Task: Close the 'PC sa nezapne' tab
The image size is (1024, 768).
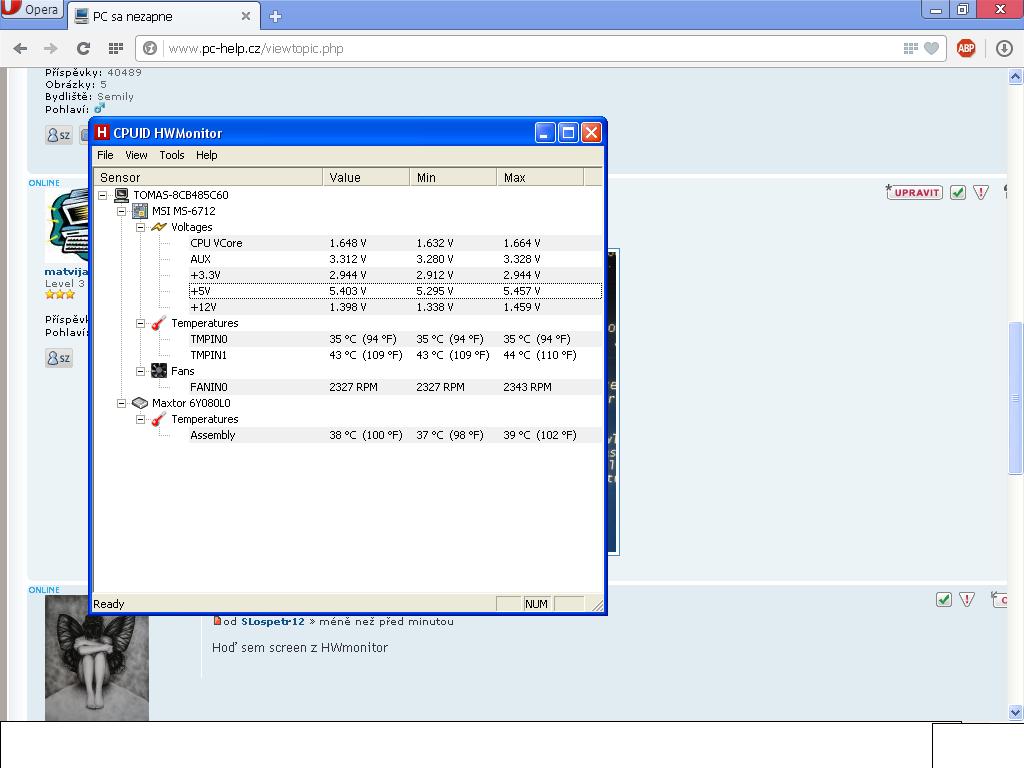Action: [x=246, y=16]
